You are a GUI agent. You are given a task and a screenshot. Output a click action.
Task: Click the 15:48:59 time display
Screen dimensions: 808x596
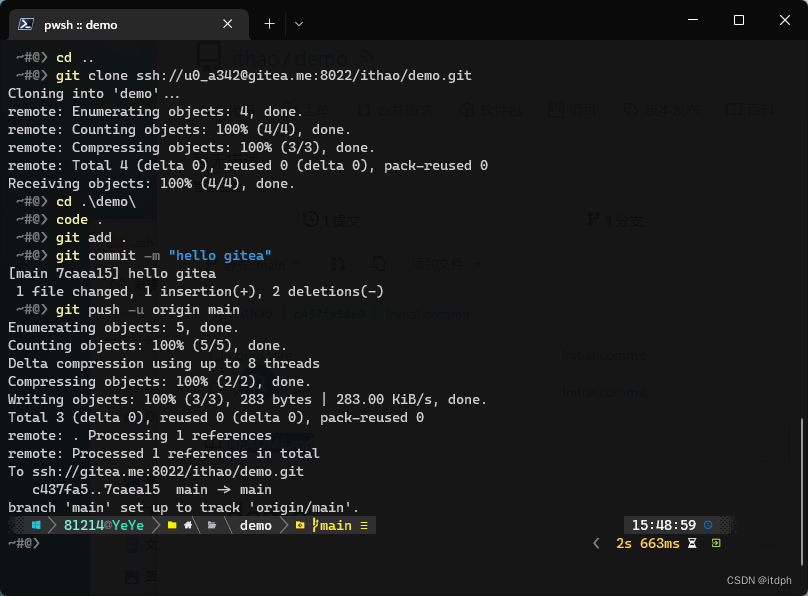coord(665,525)
